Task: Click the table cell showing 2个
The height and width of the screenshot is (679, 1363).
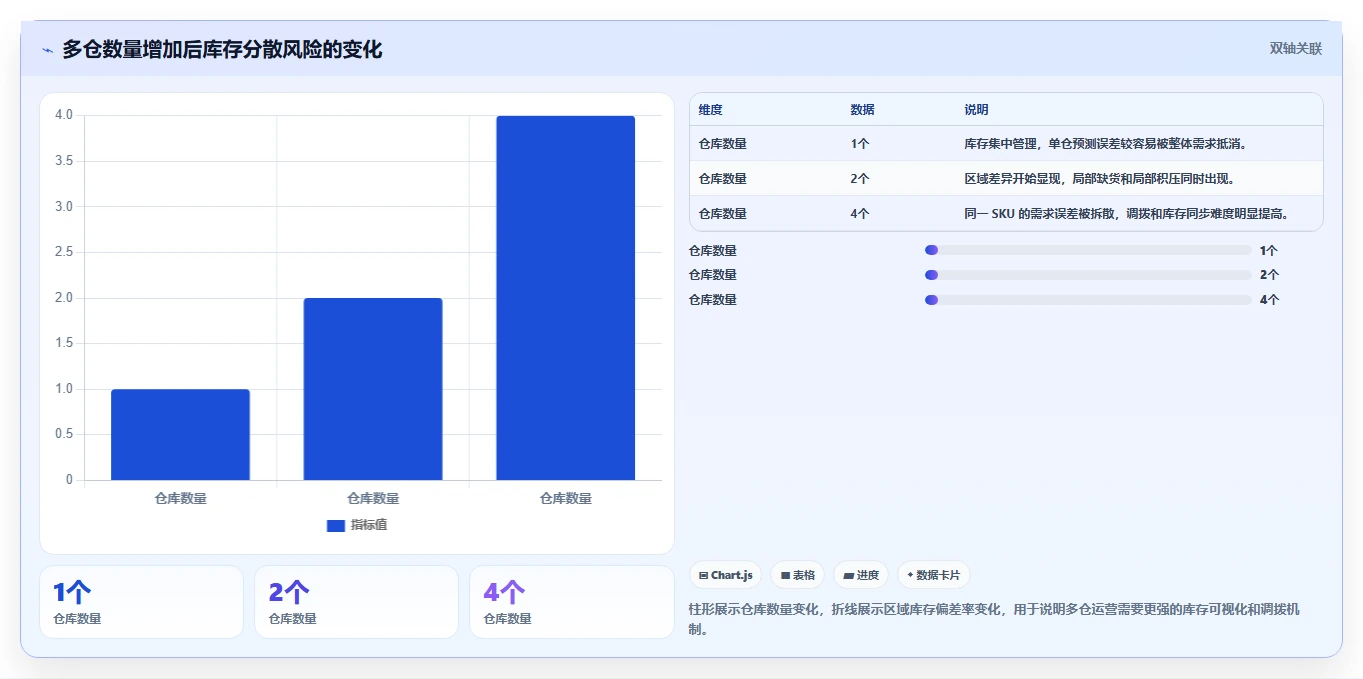Action: point(860,179)
